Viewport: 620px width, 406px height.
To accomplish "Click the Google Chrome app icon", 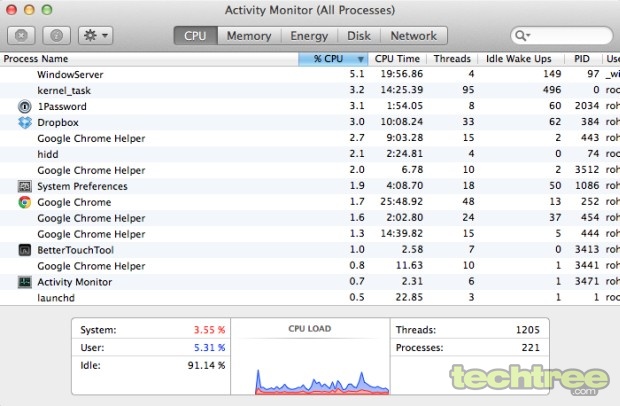I will point(25,202).
